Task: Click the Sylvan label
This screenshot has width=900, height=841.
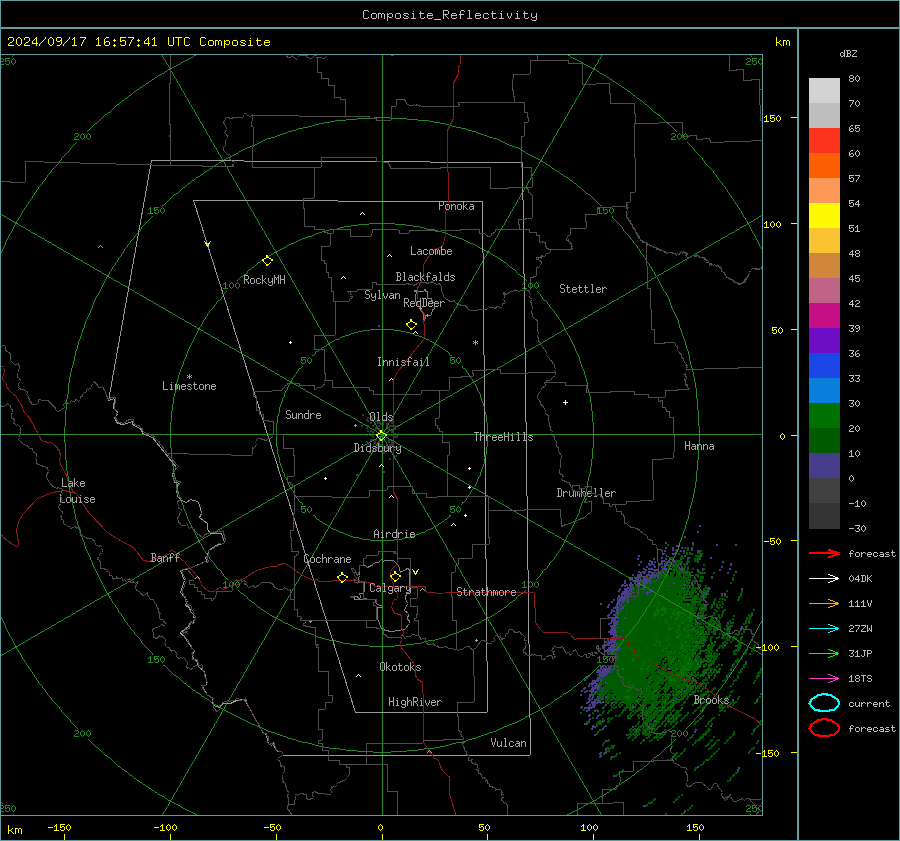Action: pyautogui.click(x=382, y=295)
